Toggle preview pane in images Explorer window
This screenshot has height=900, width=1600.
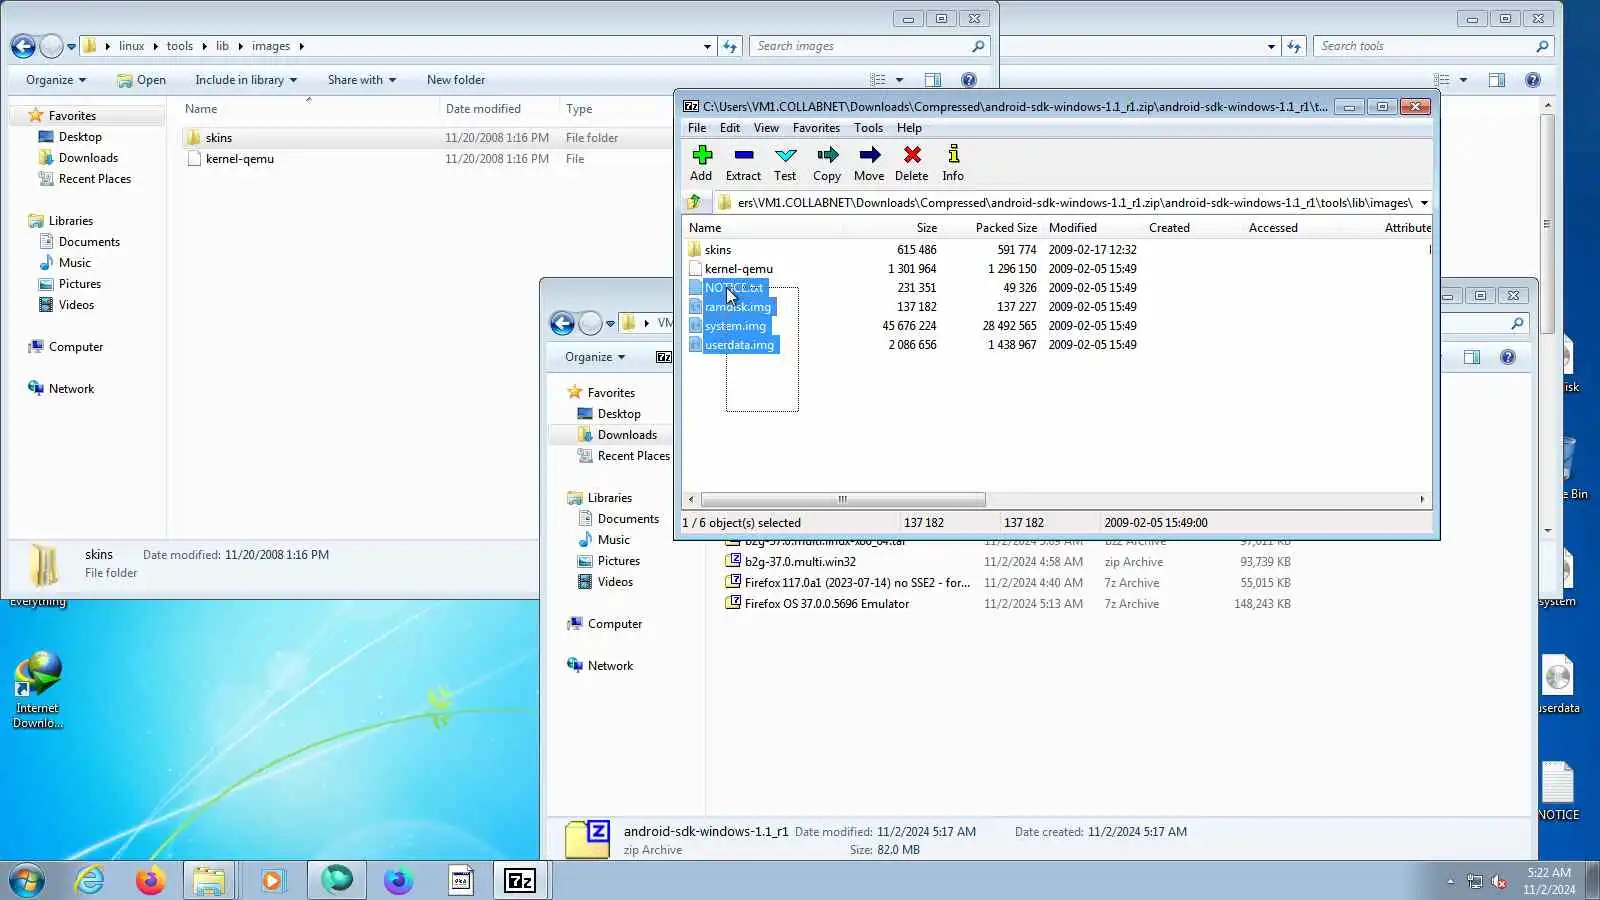click(932, 80)
